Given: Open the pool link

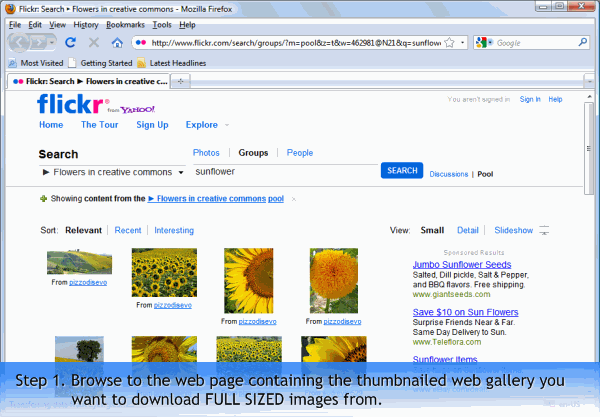Looking at the screenshot, I should point(276,199).
